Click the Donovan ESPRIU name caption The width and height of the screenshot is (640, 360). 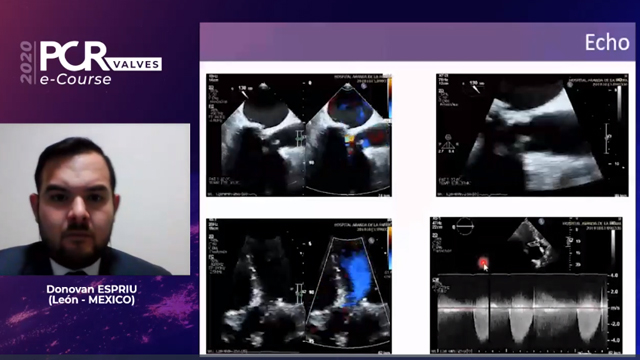[91, 295]
